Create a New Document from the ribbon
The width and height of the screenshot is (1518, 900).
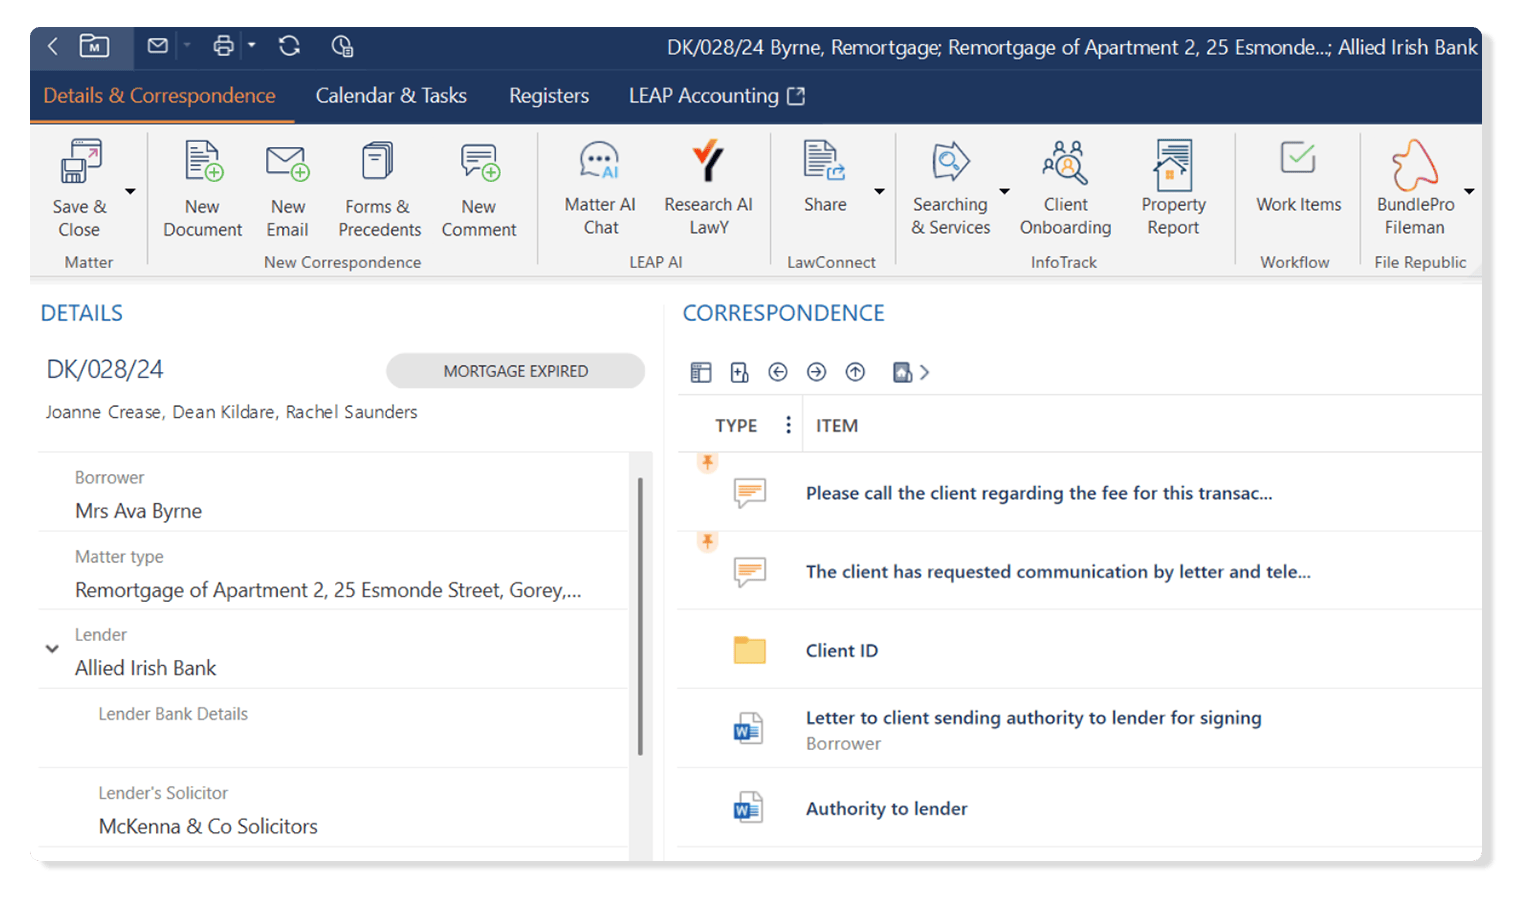tap(203, 189)
